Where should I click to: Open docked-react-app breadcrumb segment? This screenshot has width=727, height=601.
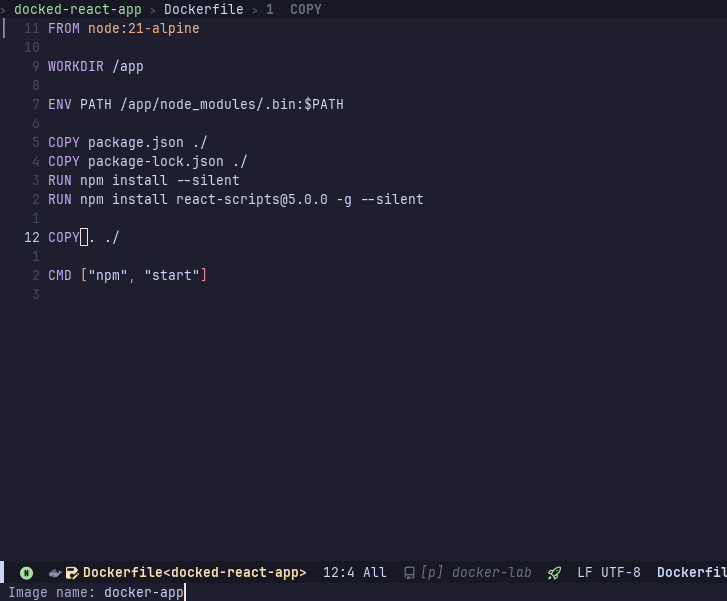tap(78, 9)
